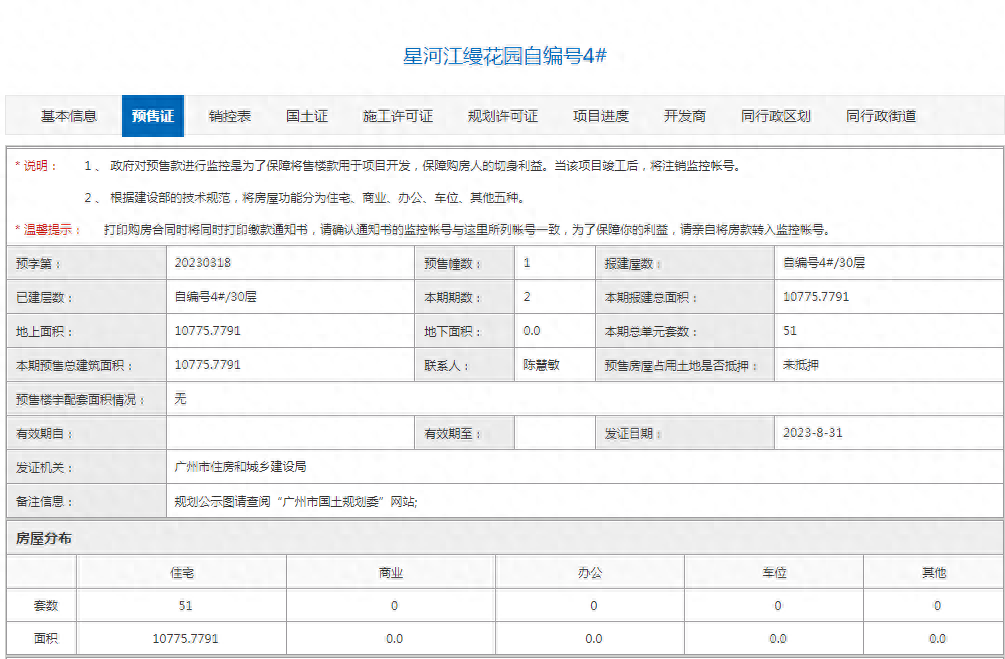Open the 同行政街道 tab
The width and height of the screenshot is (1005, 659).
pos(881,116)
